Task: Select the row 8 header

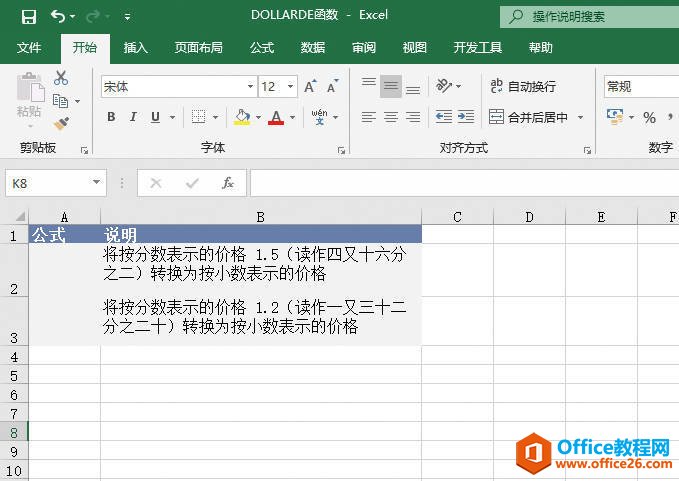Action: click(14, 432)
